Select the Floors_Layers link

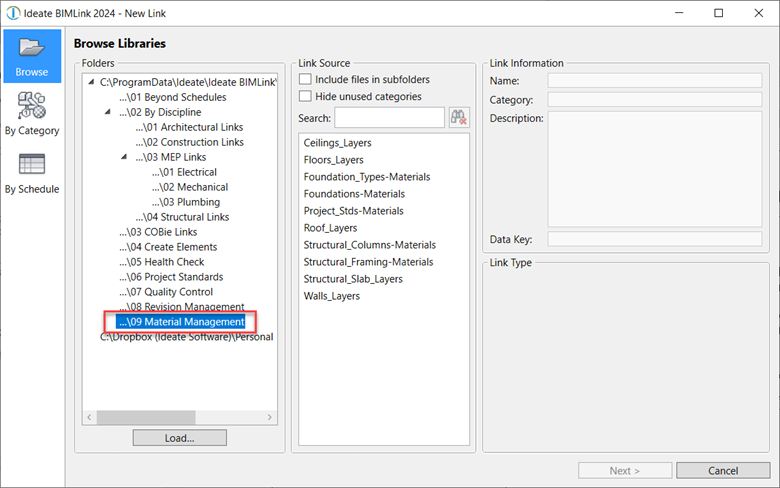click(333, 160)
